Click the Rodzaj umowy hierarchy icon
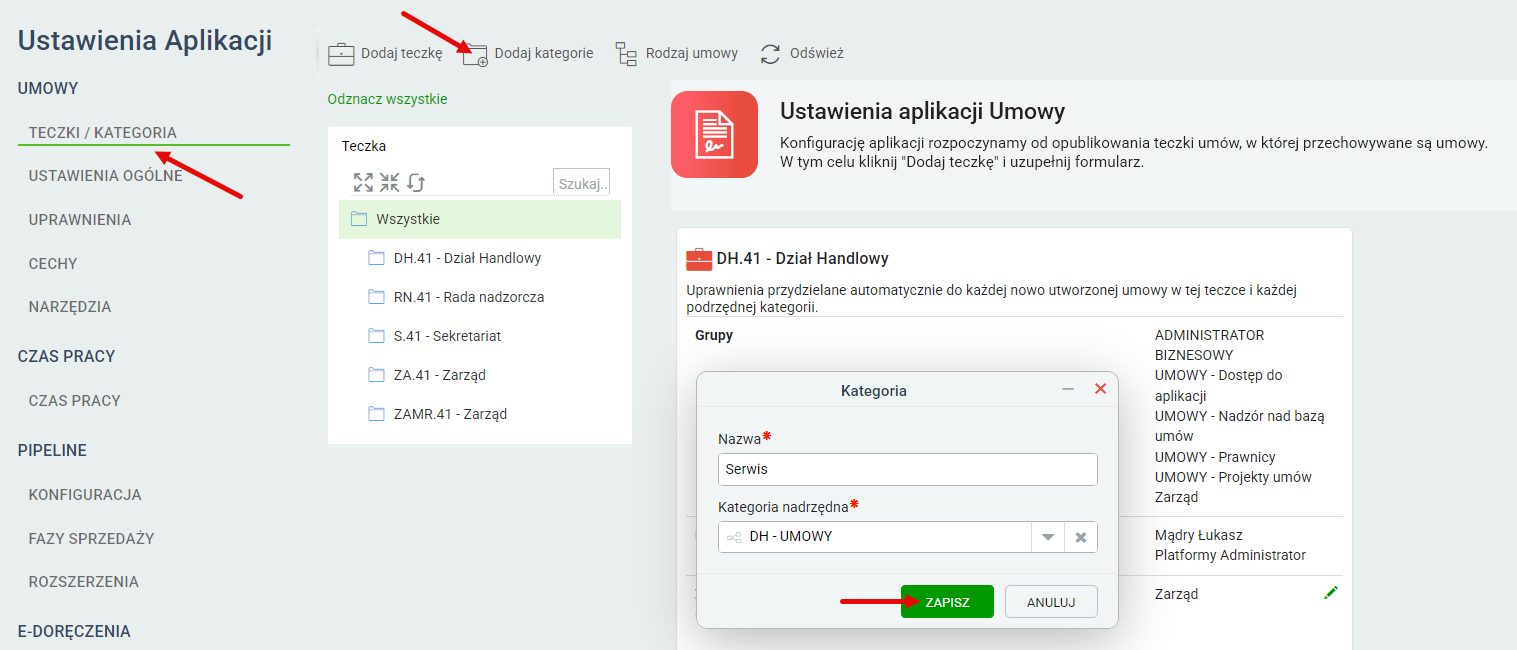 pyautogui.click(x=626, y=54)
